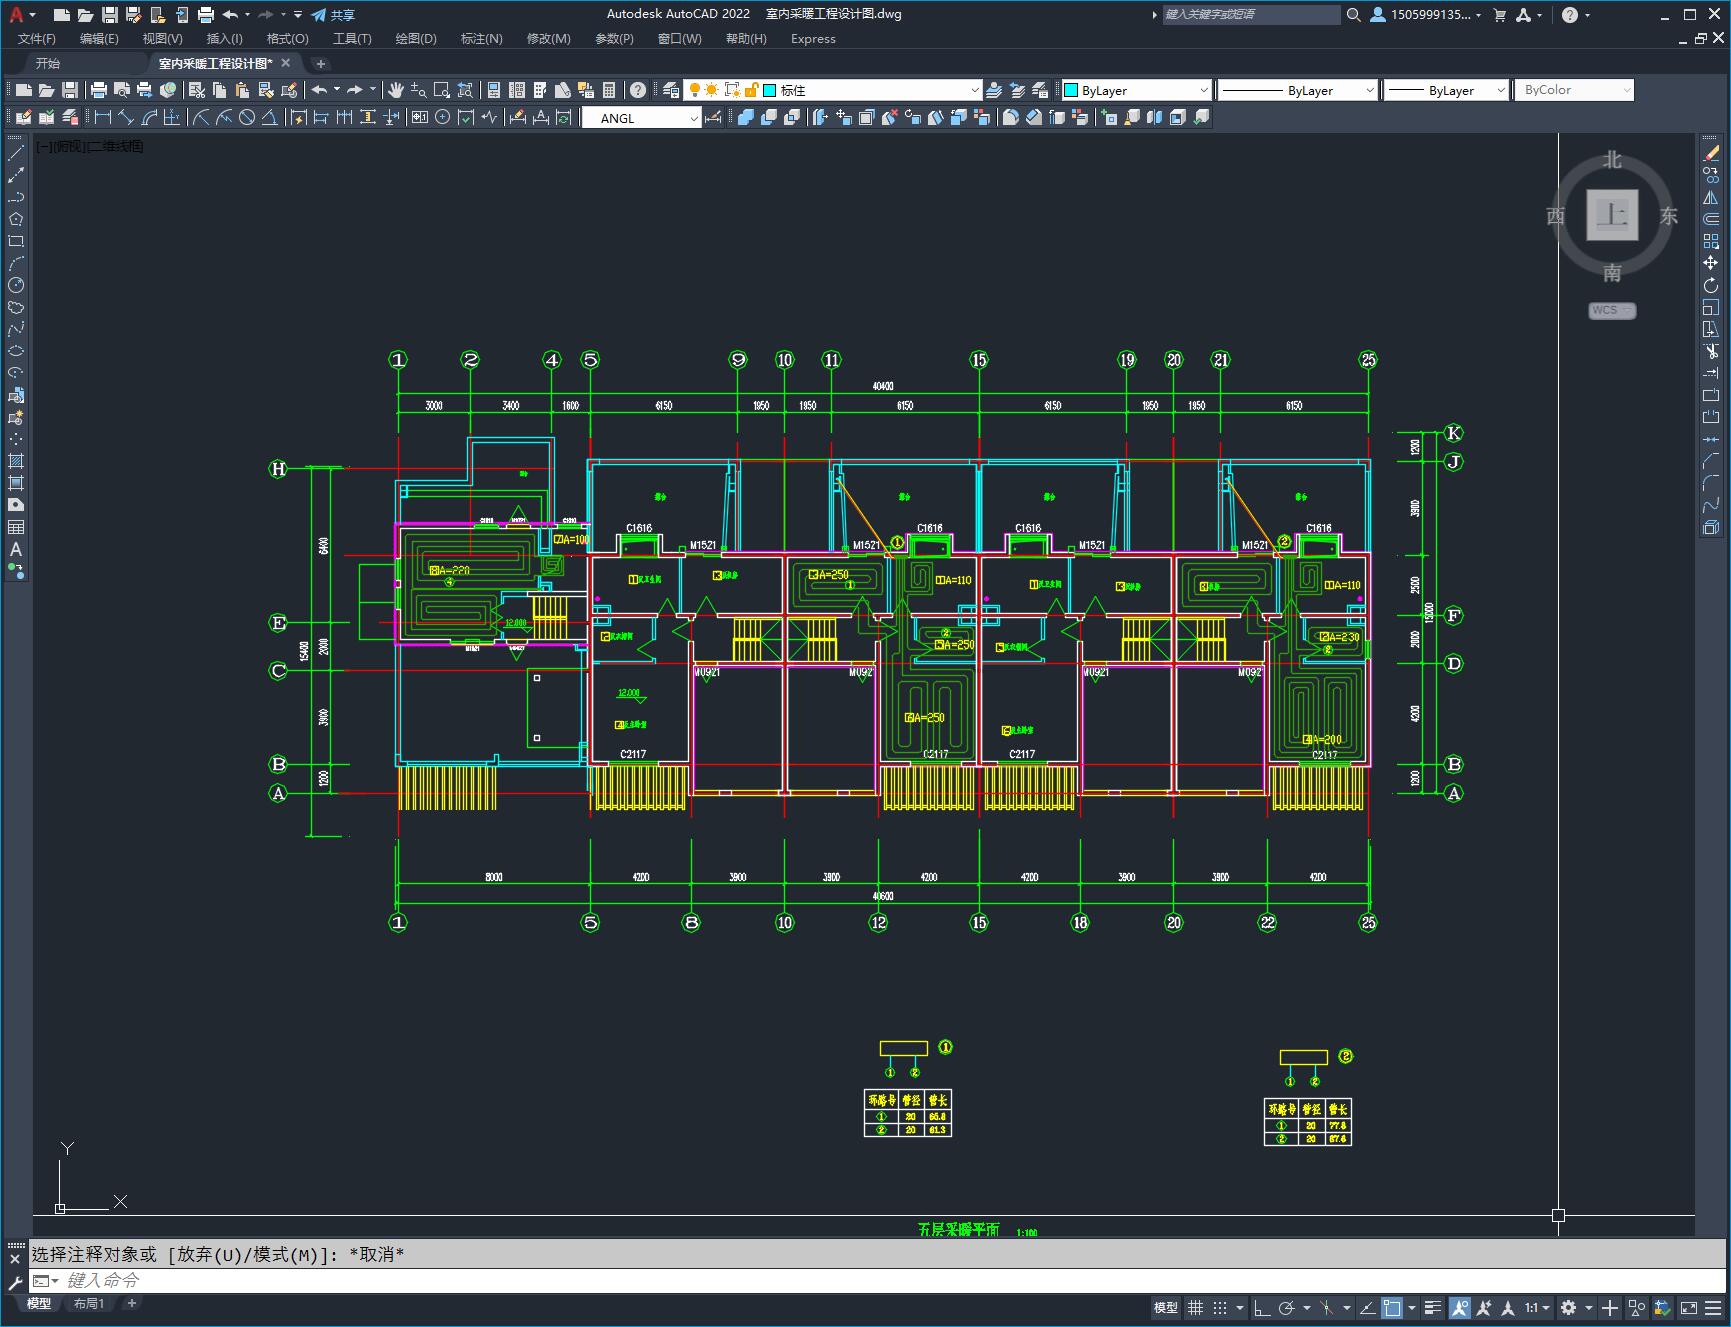Open the ANGL dimension style dropdown

[x=641, y=118]
